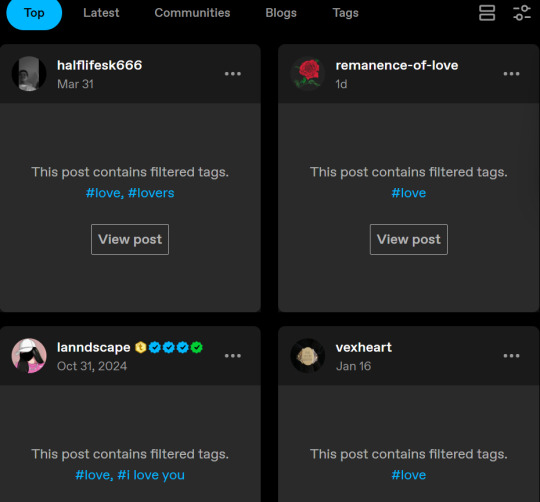
Task: Click View post on halflifesk666 card
Action: pos(130,239)
